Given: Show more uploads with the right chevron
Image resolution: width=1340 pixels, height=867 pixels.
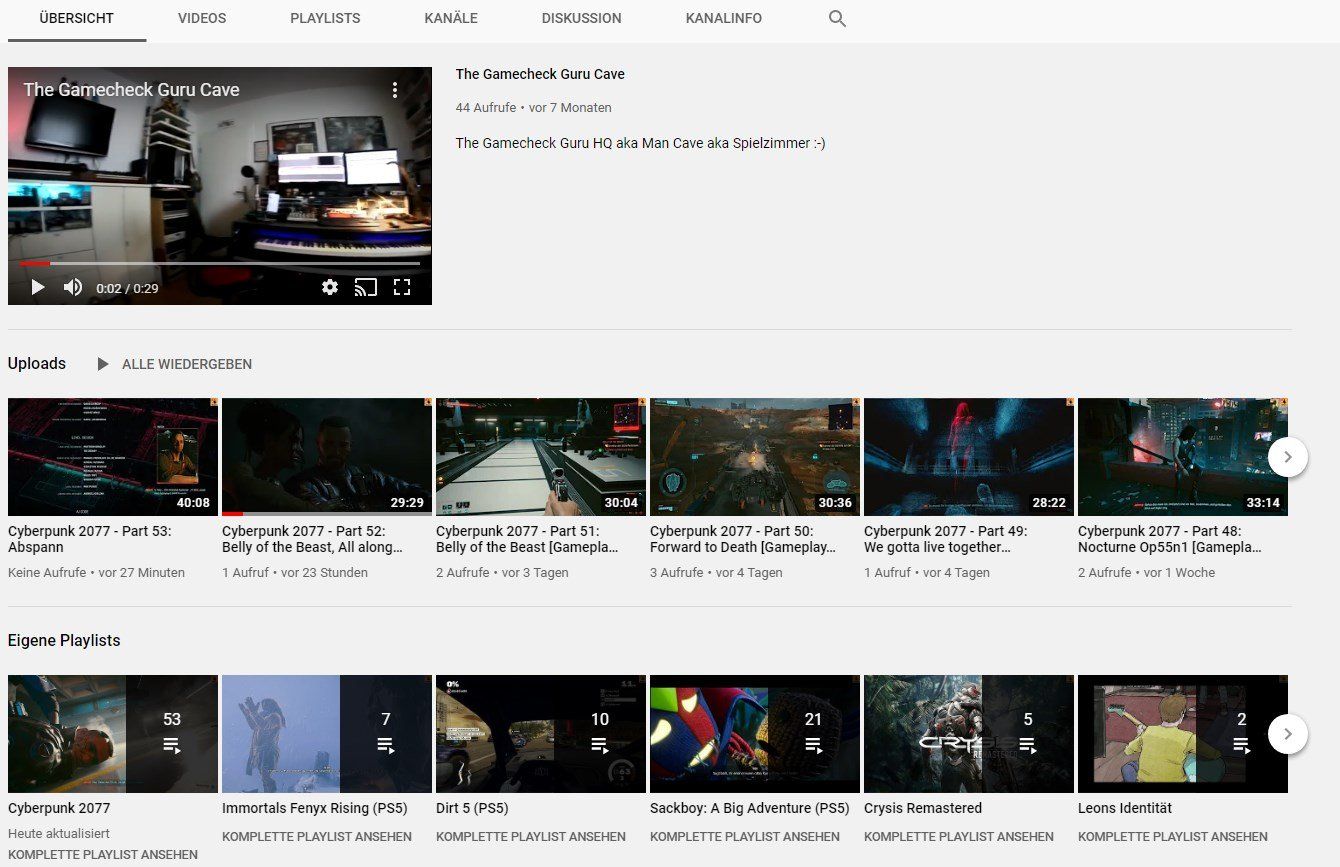Looking at the screenshot, I should 1288,457.
